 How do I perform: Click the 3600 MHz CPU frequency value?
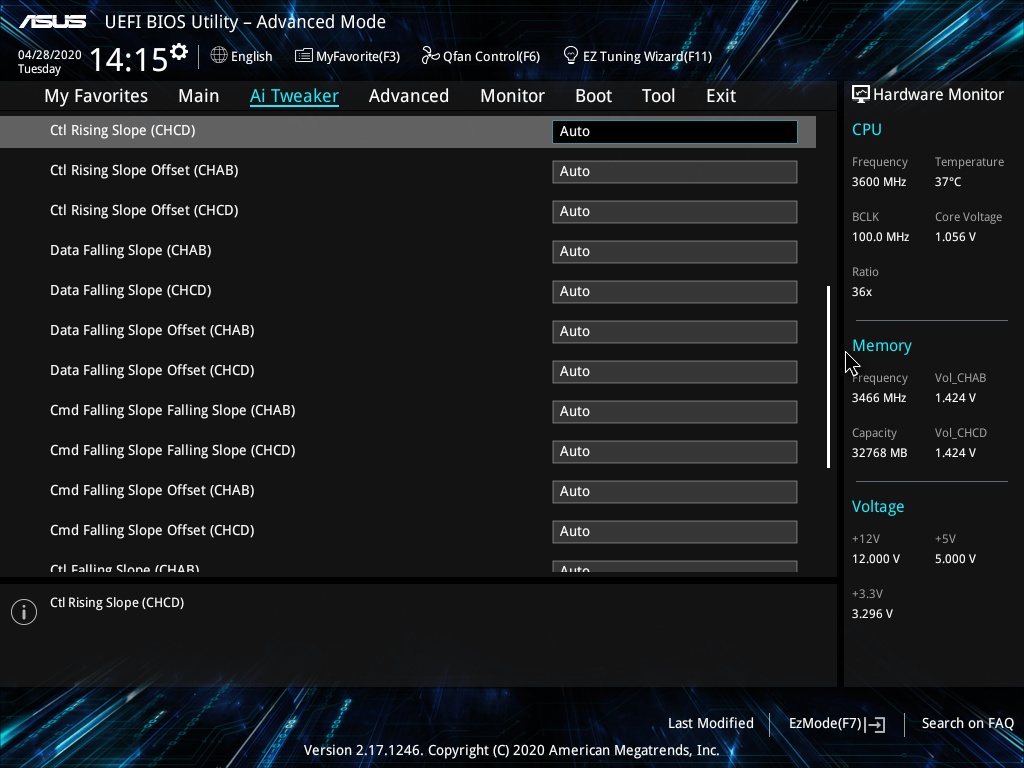[879, 182]
